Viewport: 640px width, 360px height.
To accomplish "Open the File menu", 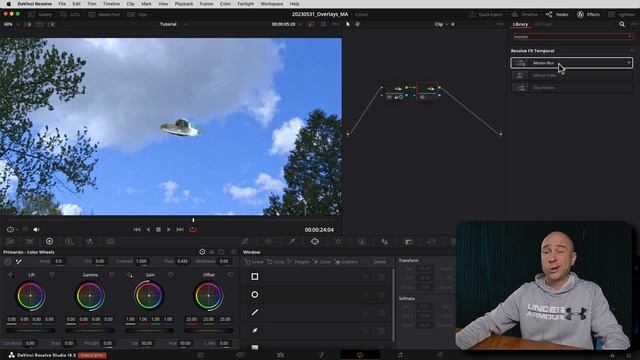I will (62, 4).
